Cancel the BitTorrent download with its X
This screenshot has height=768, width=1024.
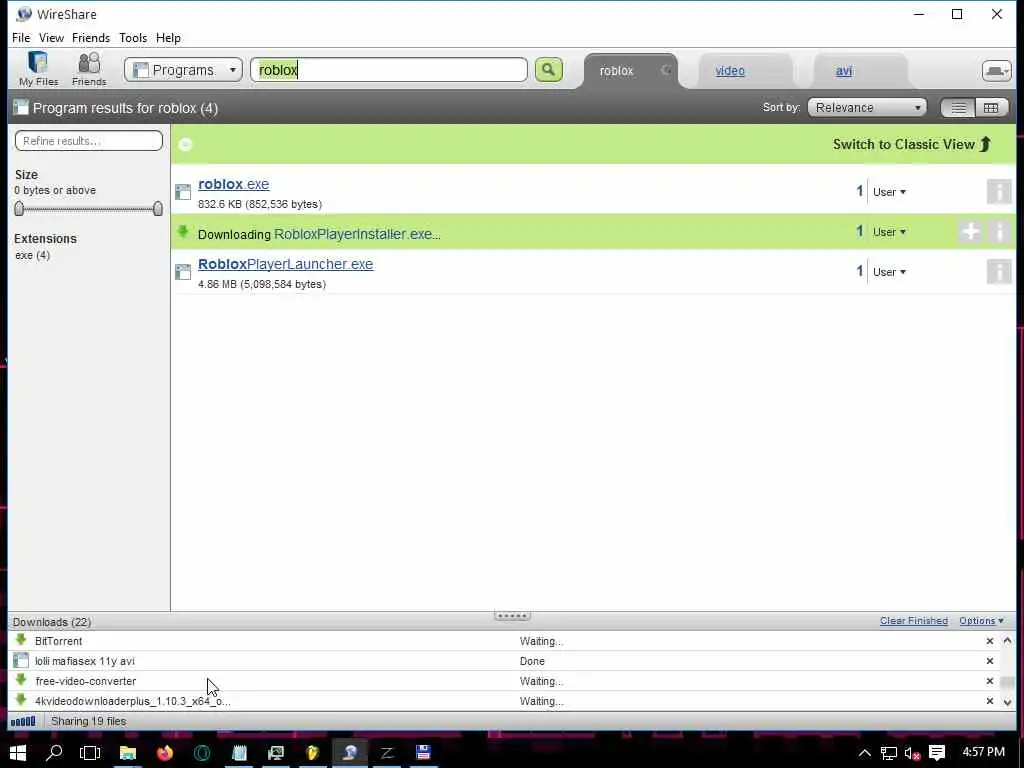coord(989,641)
